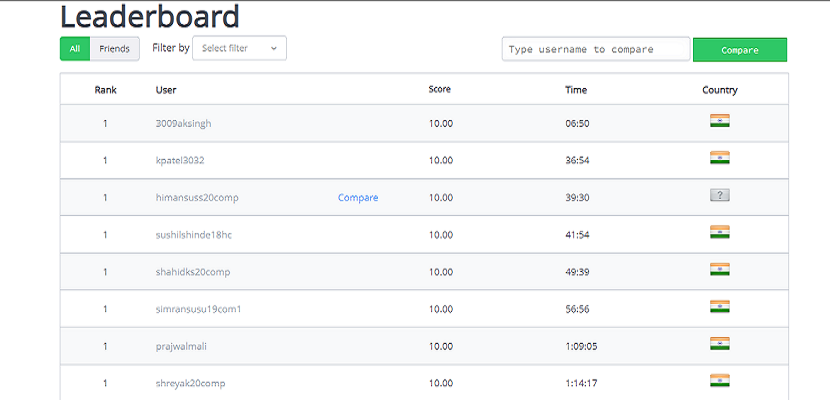Click India flag icon in kpatel3032 row
The width and height of the screenshot is (830, 400).
[x=719, y=158]
